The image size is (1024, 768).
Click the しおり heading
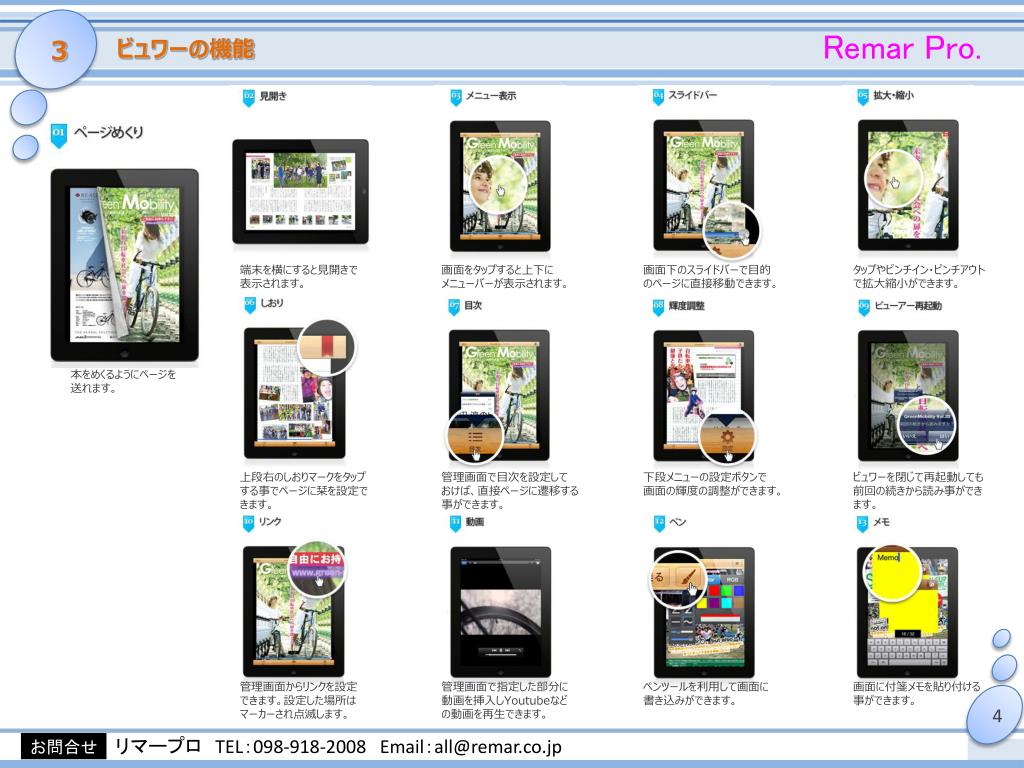tap(272, 303)
